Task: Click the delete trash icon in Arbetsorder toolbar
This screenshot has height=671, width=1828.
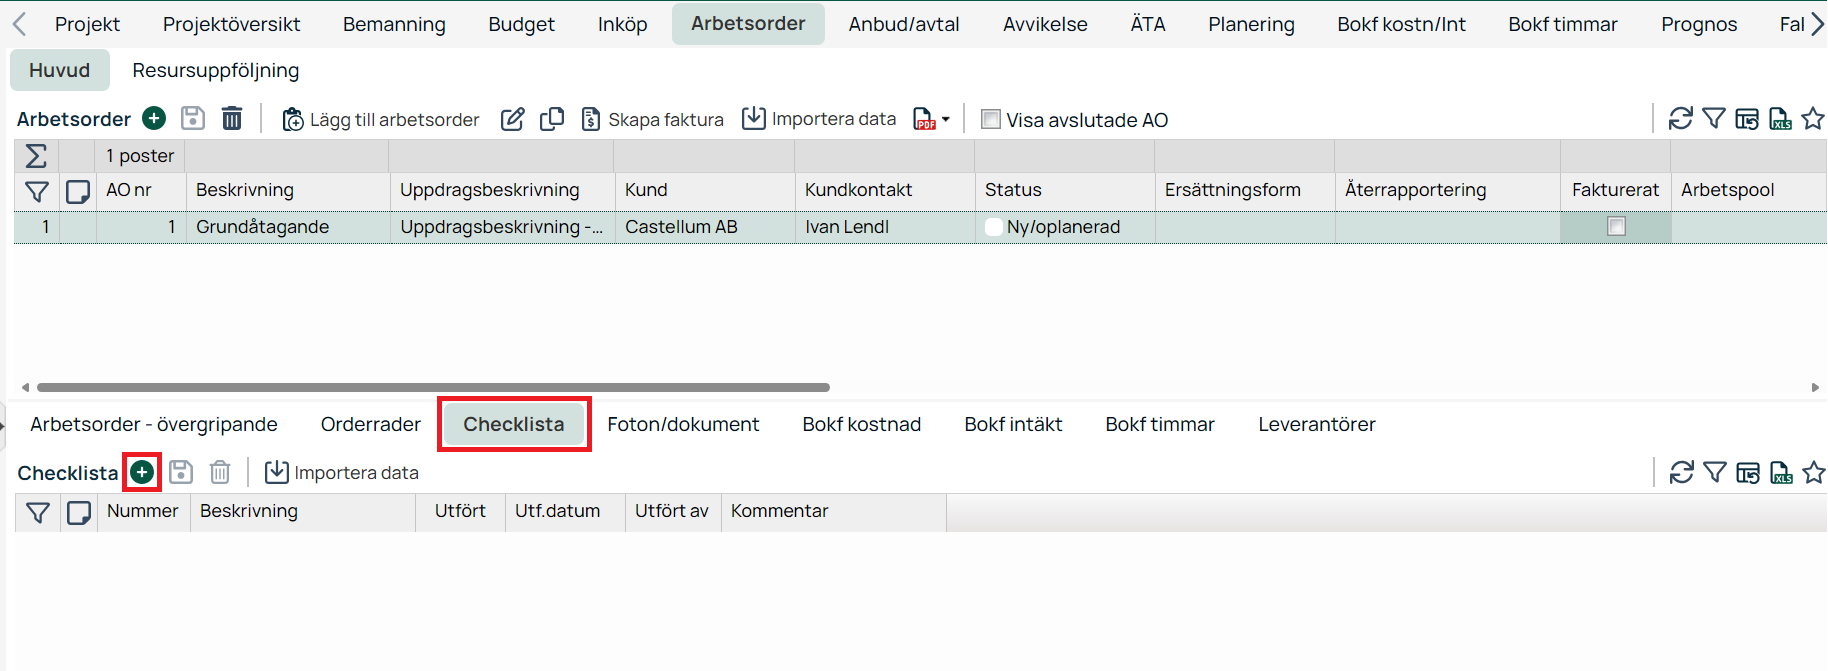Action: 232,119
